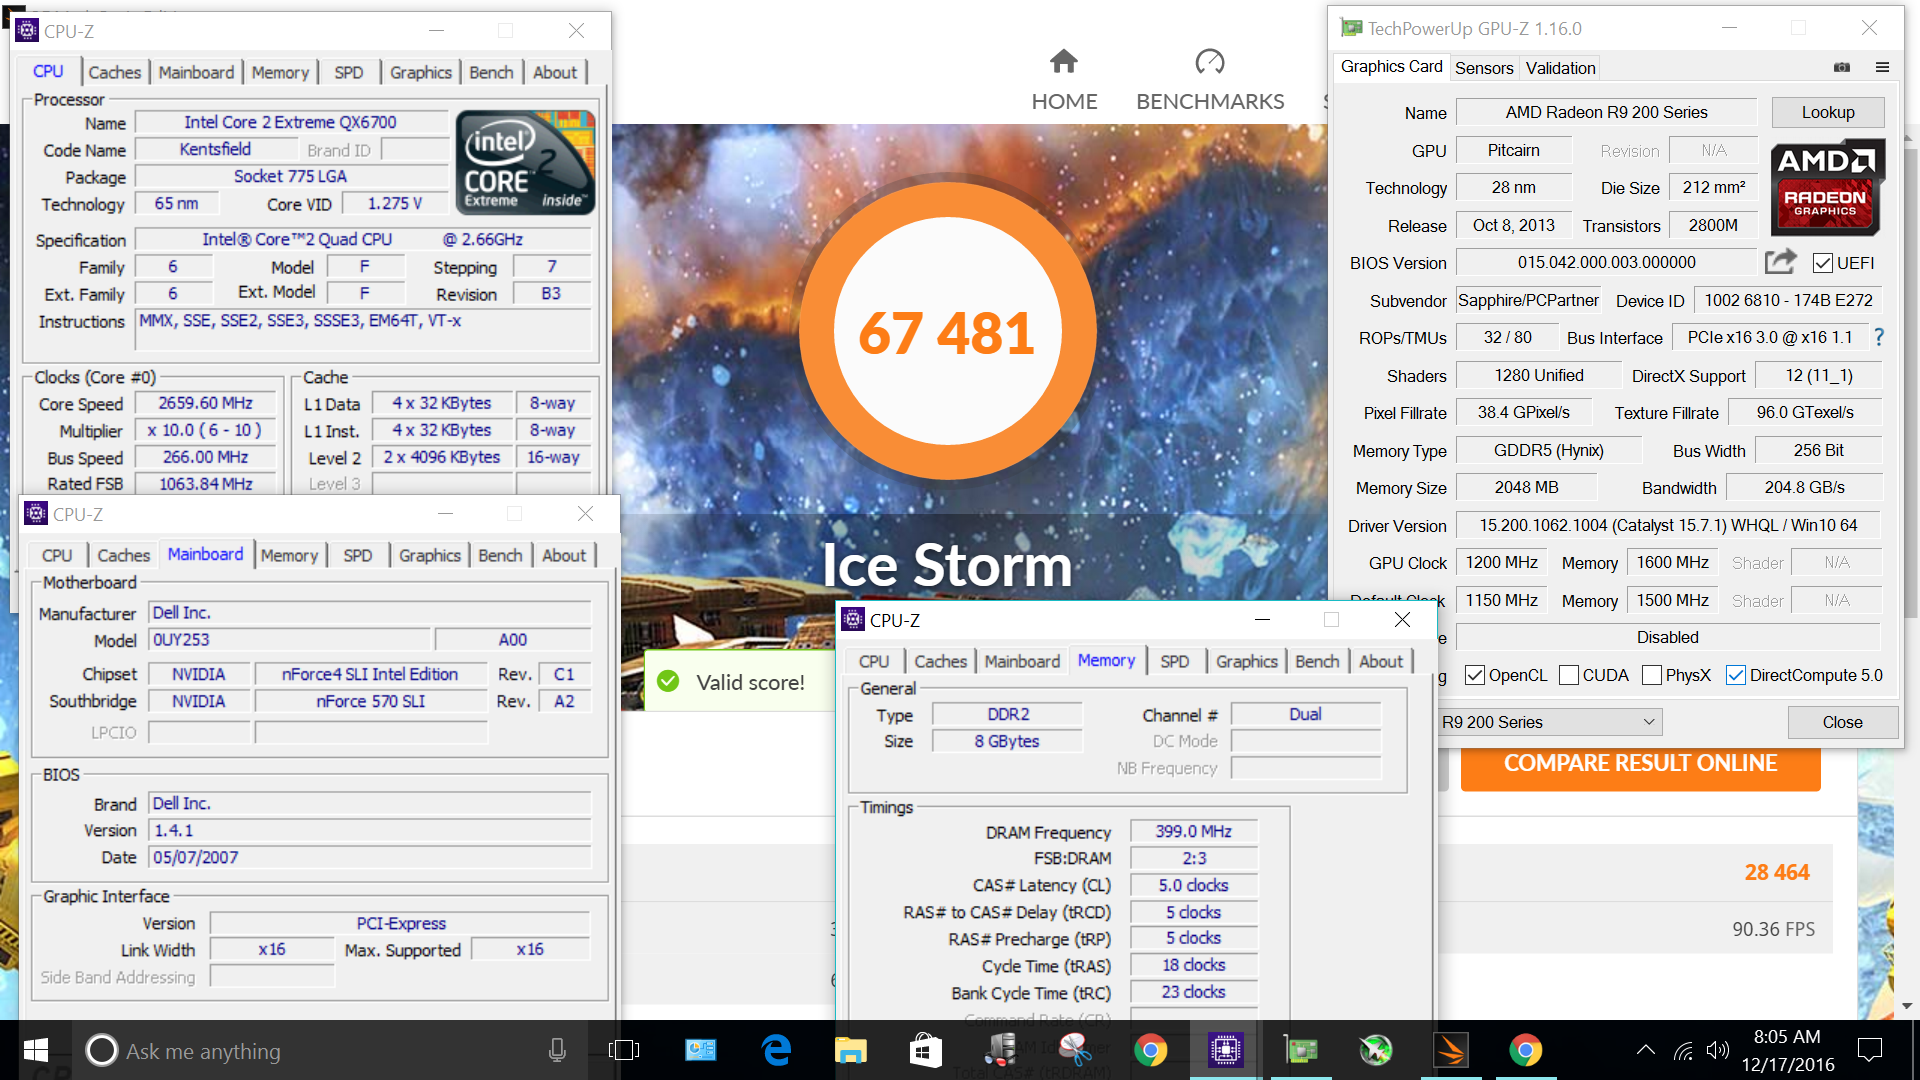Image resolution: width=1920 pixels, height=1080 pixels.
Task: Click the Cortana microphone icon
Action: click(x=557, y=1050)
